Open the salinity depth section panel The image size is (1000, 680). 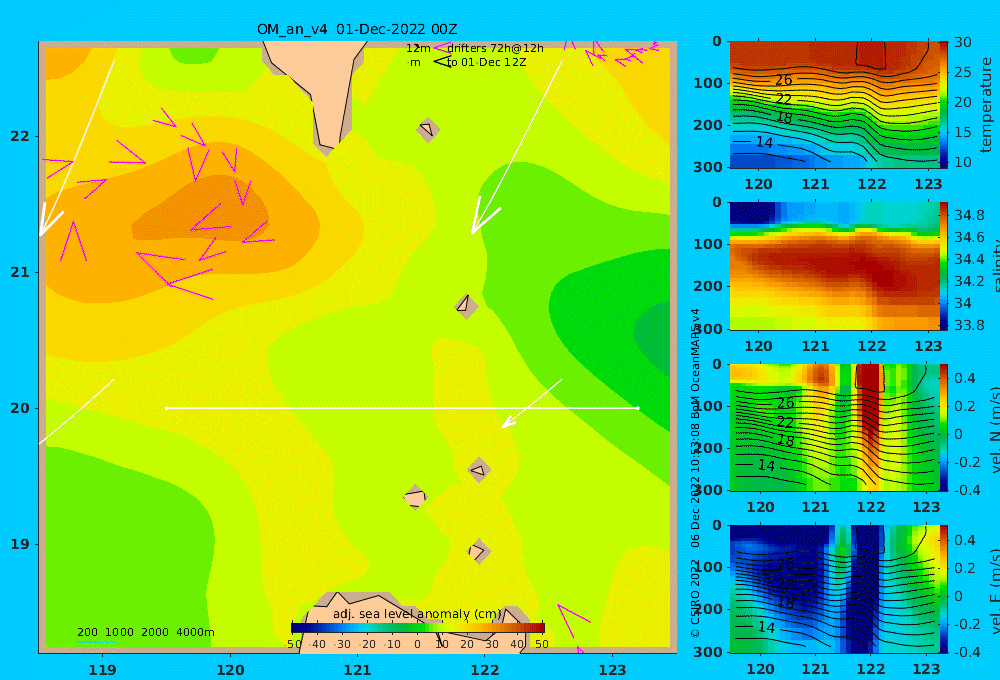[x=834, y=266]
